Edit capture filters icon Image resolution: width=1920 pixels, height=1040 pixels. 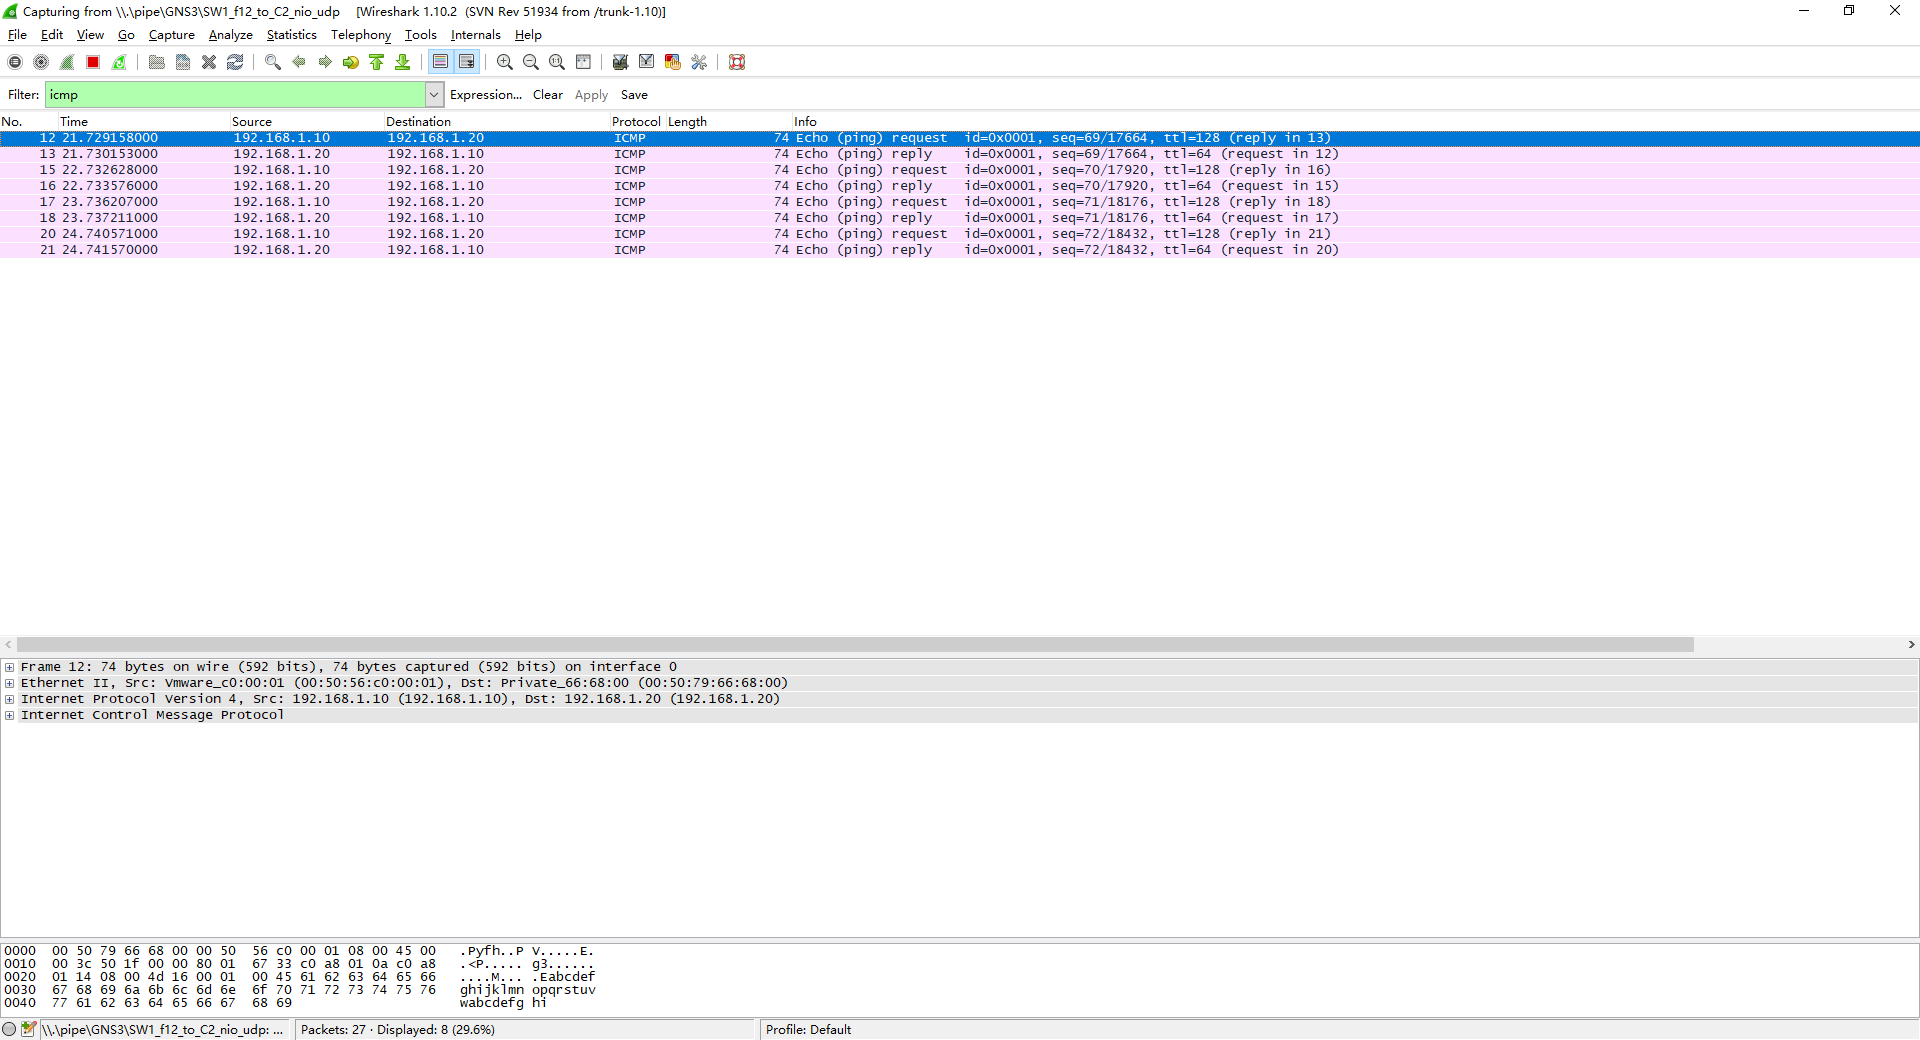[x=621, y=62]
